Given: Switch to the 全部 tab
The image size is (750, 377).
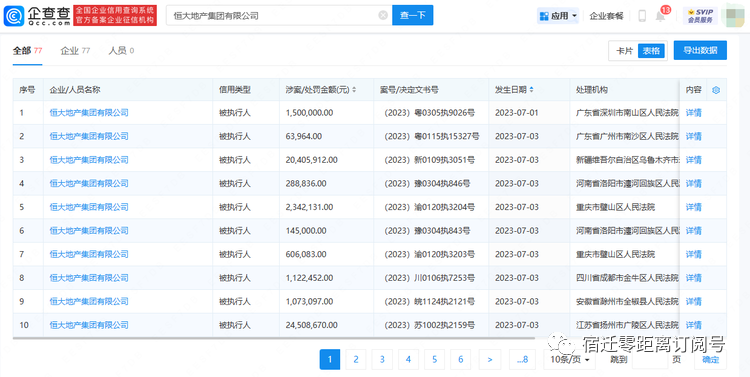Looking at the screenshot, I should click(27, 51).
